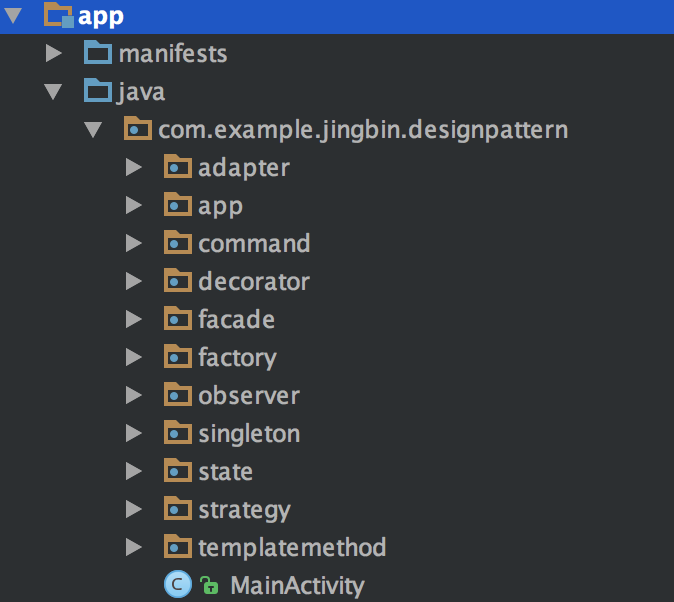
Task: Click the manifests folder icon
Action: [x=97, y=53]
